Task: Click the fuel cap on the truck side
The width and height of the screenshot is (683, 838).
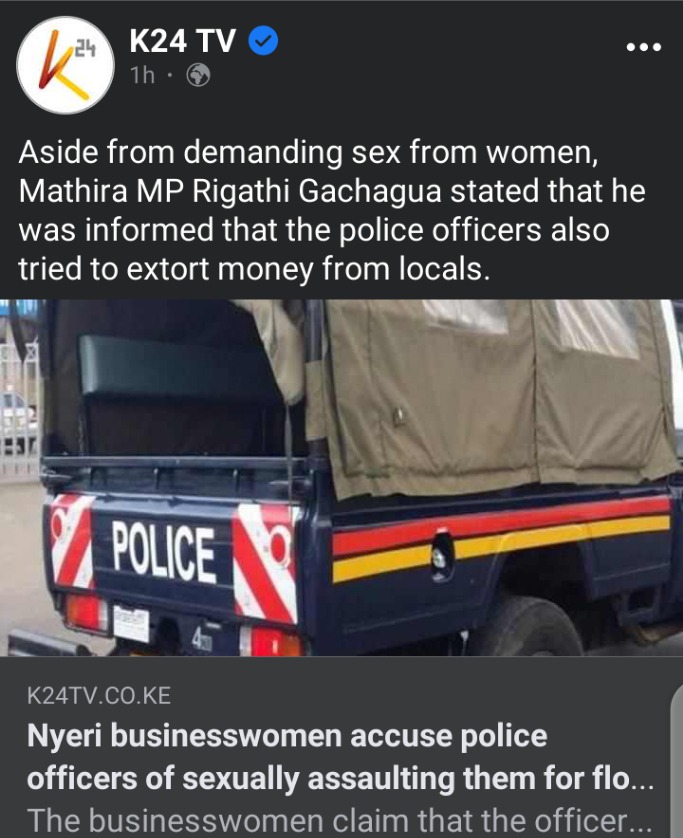Action: [440, 556]
